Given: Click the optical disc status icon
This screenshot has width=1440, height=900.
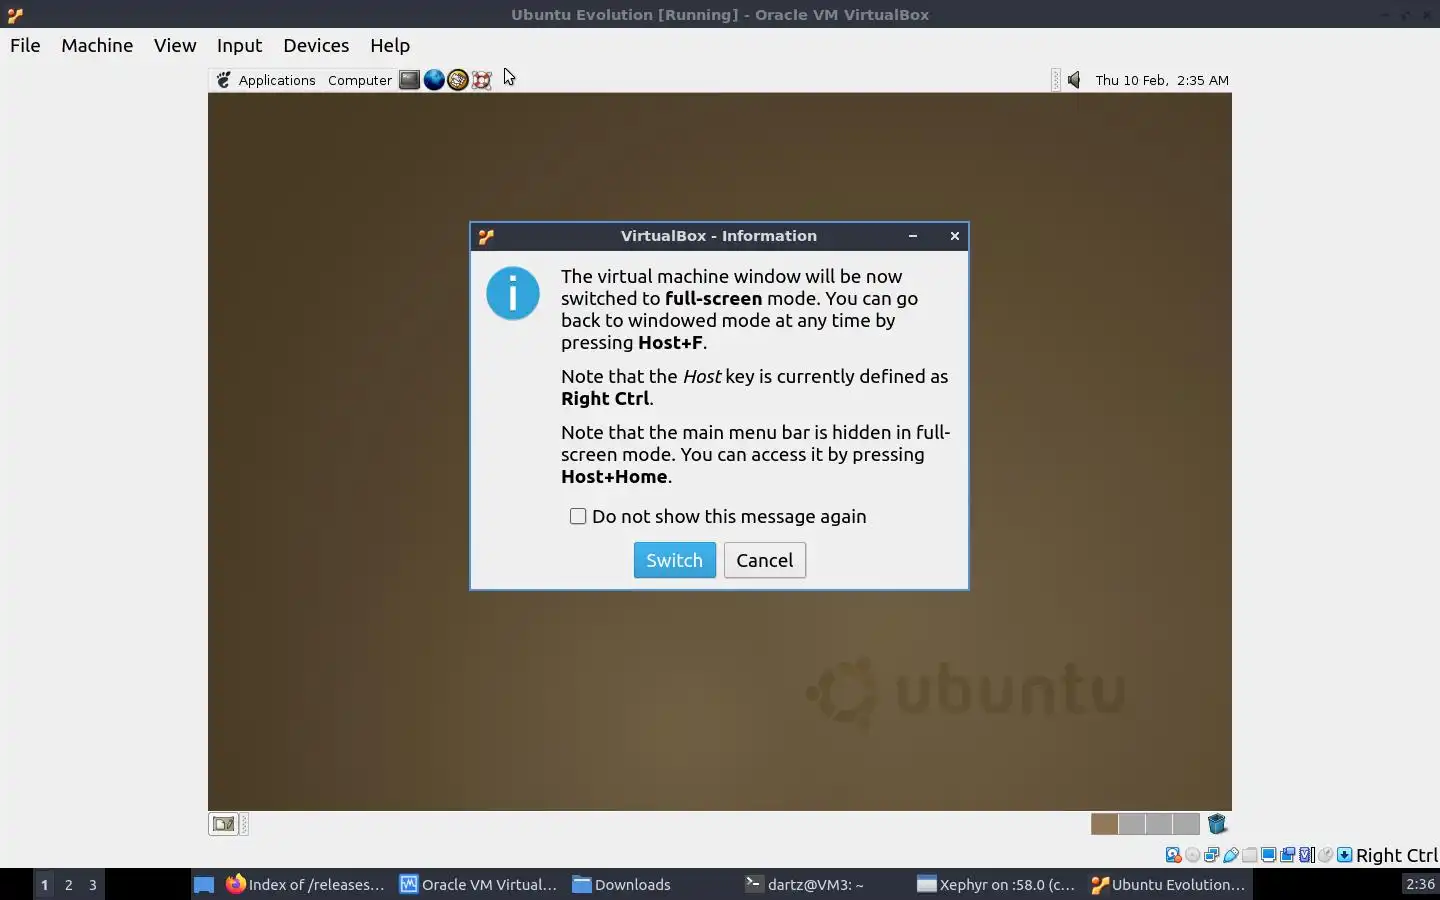Looking at the screenshot, I should (1193, 855).
